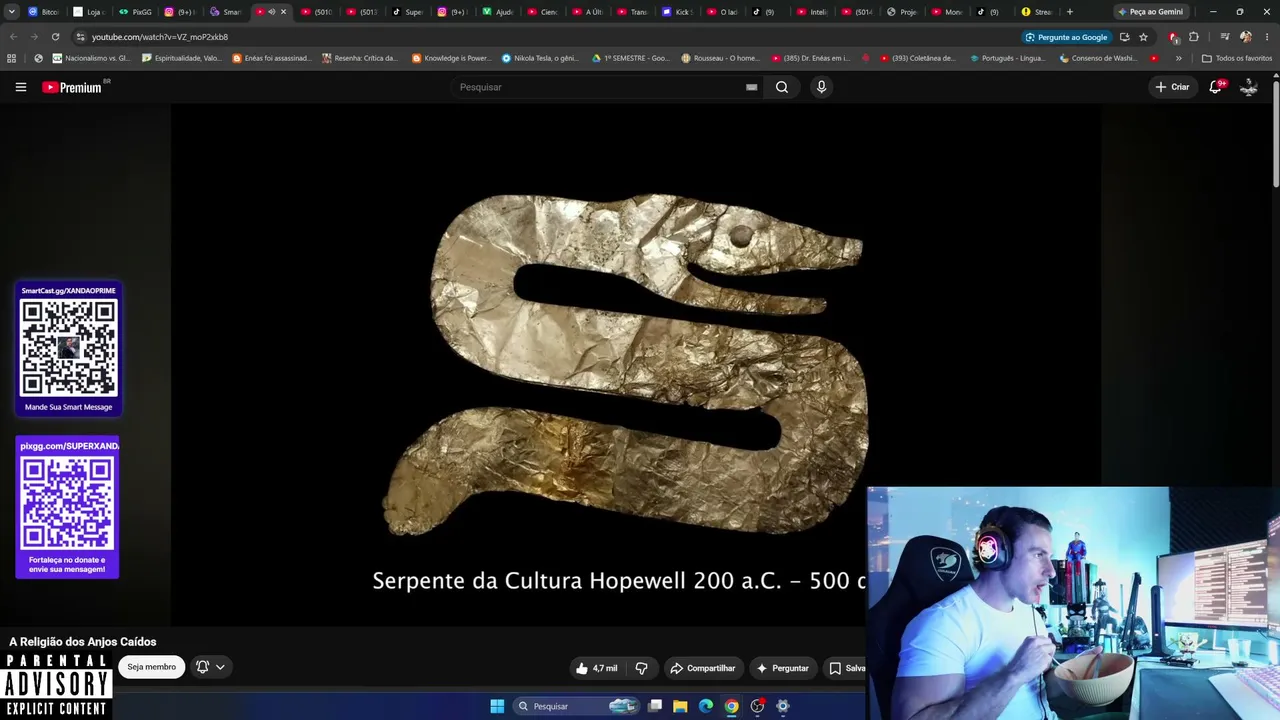This screenshot has width=1280, height=720.
Task: Open the bookmarks apps grid icon
Action: pyautogui.click(x=11, y=58)
